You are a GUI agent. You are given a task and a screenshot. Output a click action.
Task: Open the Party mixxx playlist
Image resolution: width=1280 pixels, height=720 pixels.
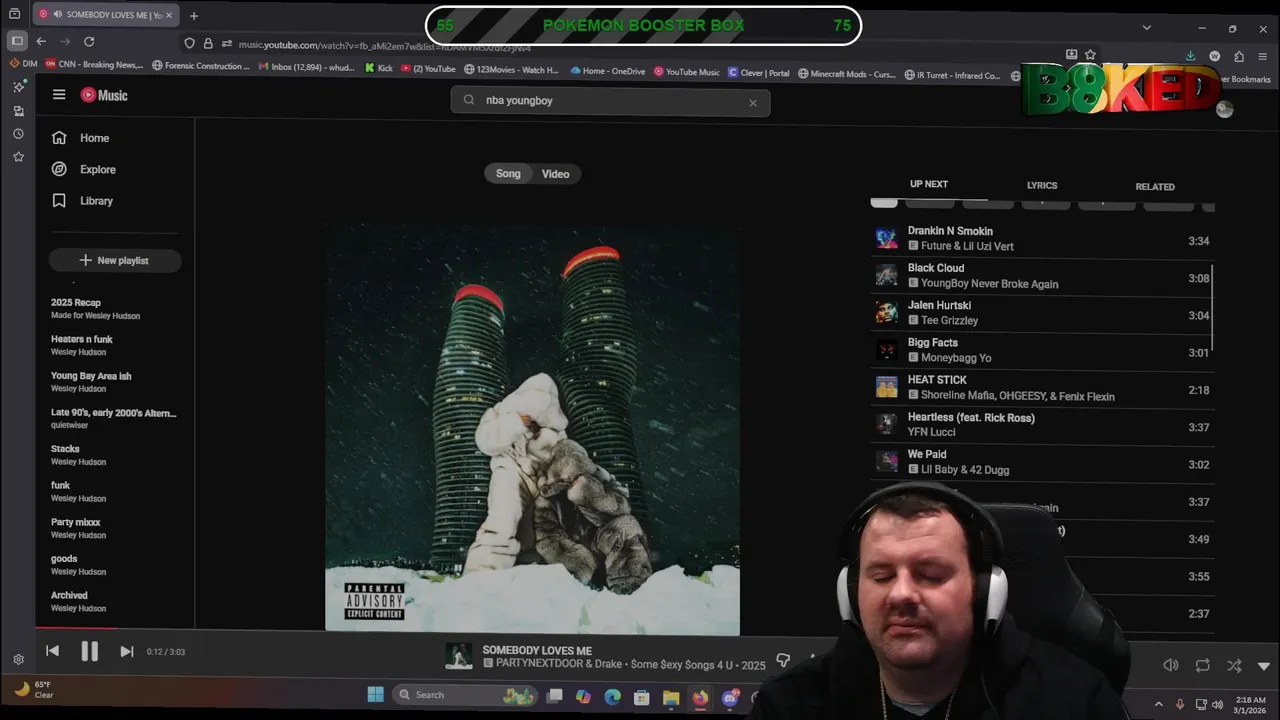click(78, 528)
